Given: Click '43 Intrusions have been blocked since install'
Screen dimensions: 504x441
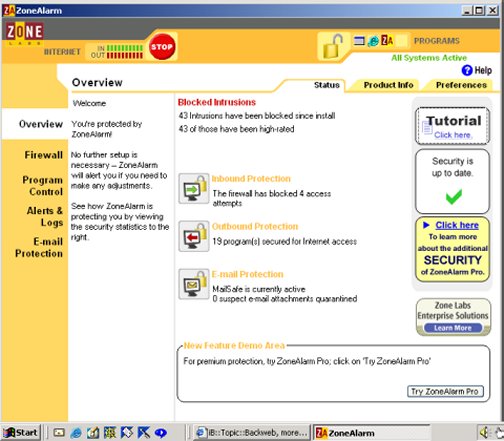Looking at the screenshot, I should (x=257, y=116).
